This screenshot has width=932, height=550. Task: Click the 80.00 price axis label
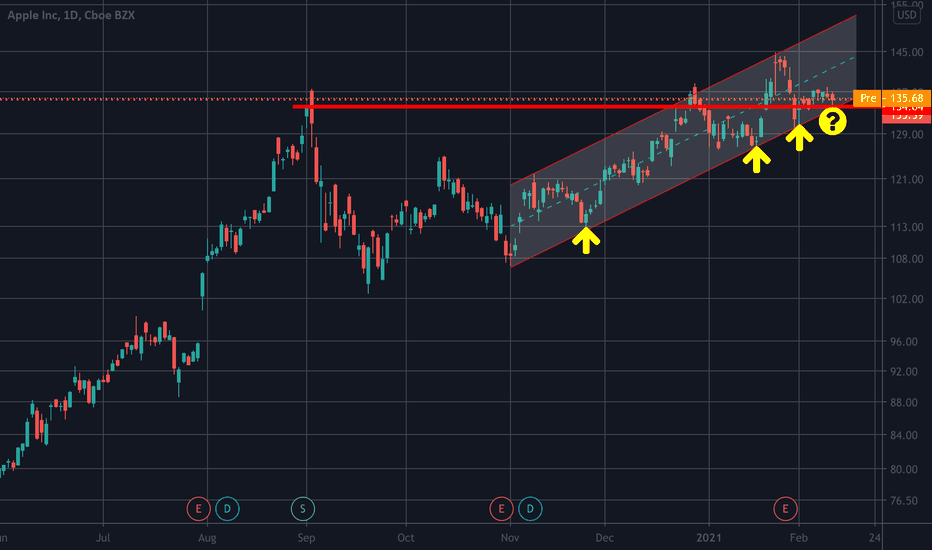click(x=906, y=469)
